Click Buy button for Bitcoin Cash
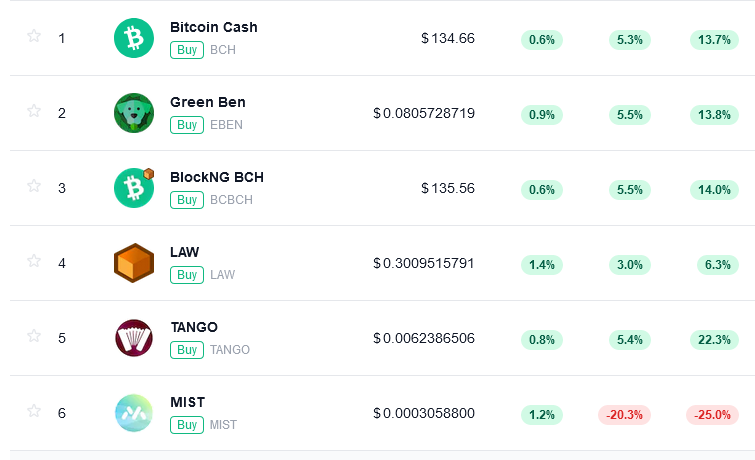This screenshot has width=755, height=460. [x=187, y=50]
